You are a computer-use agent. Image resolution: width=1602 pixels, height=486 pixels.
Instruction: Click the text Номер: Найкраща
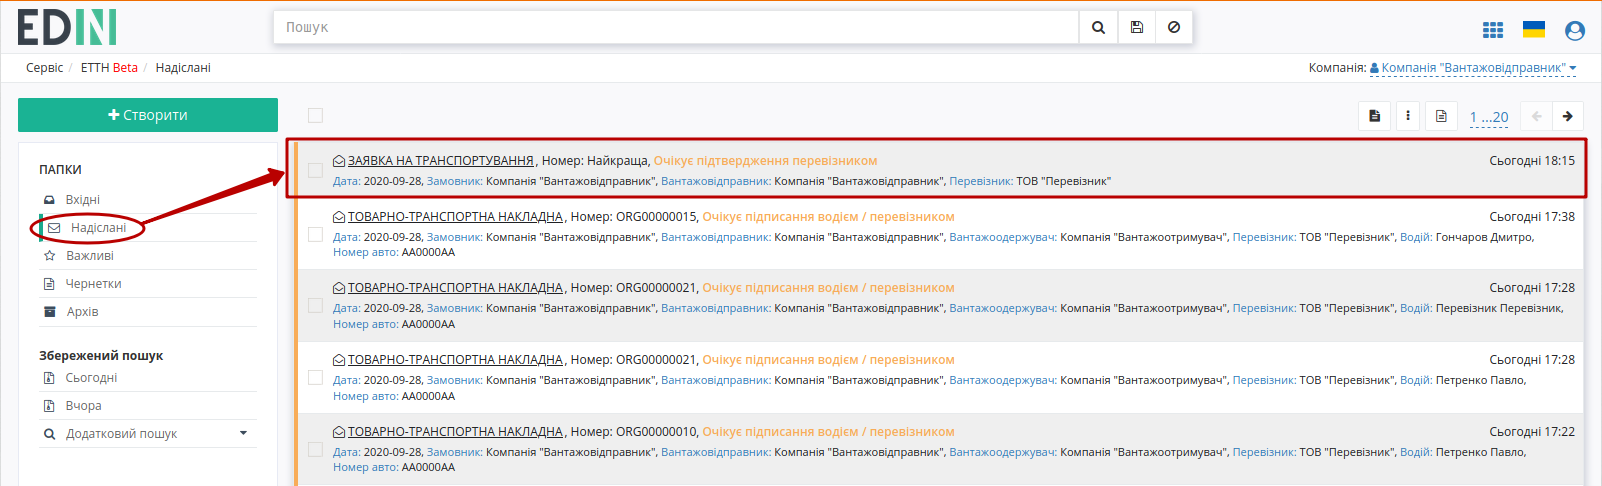click(595, 161)
